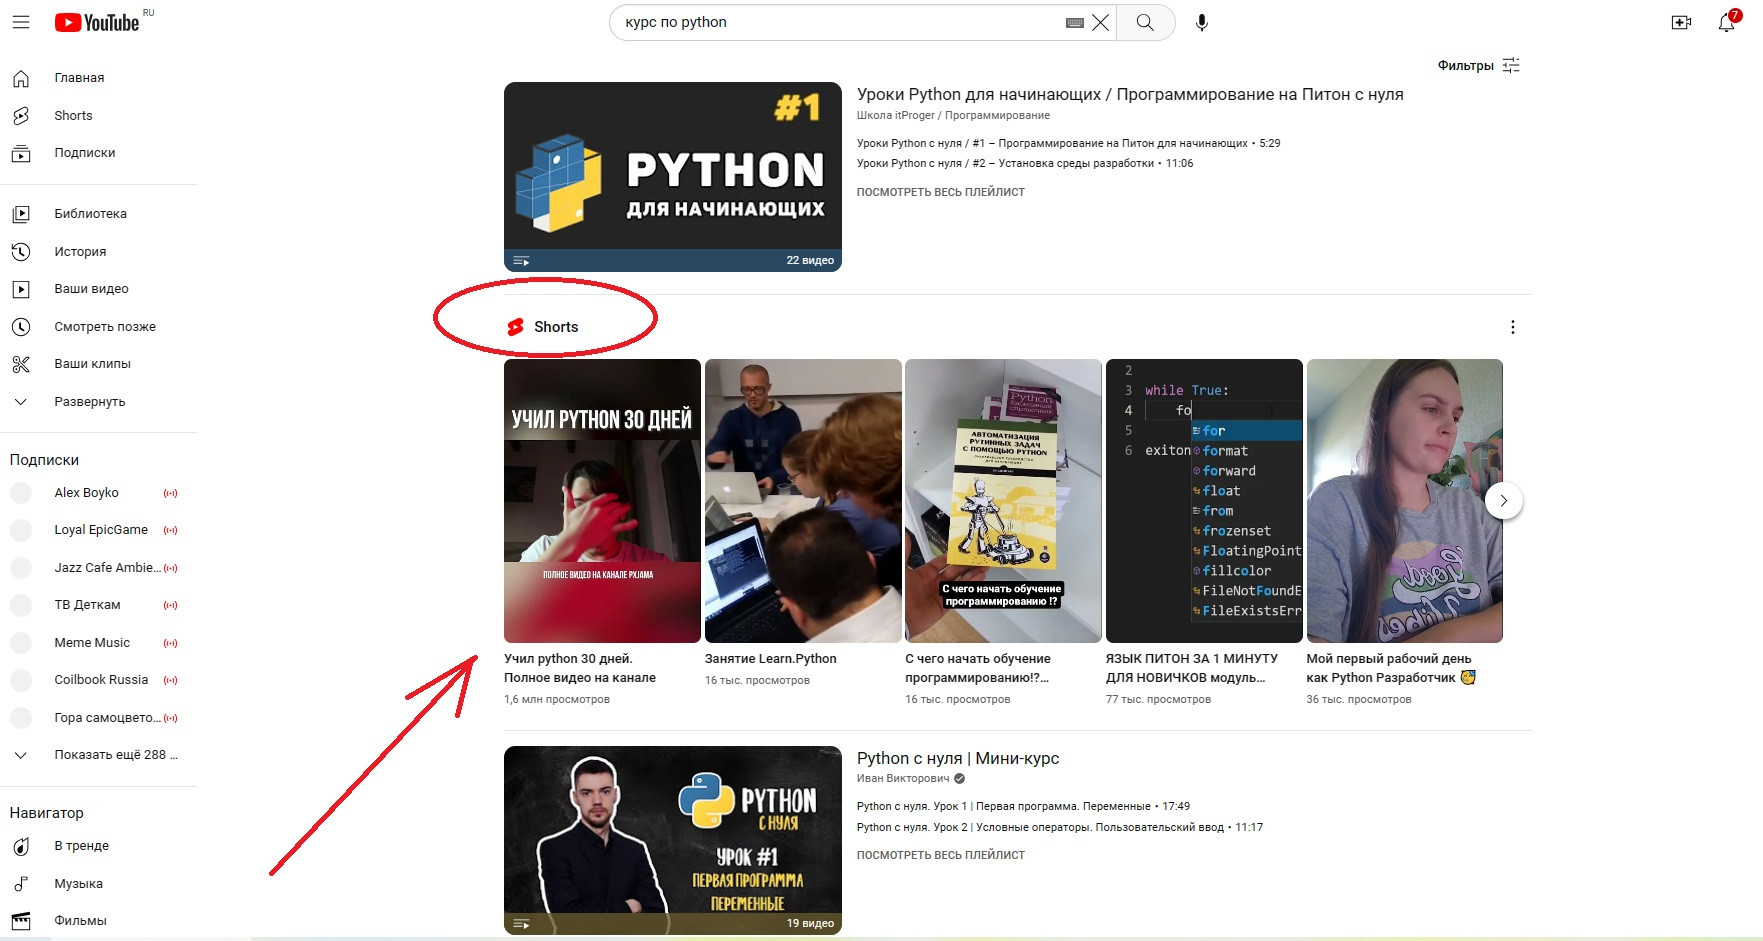Open the ЯЗЫК ПИТОН ЗА 1 МИНУТУ short

1204,501
